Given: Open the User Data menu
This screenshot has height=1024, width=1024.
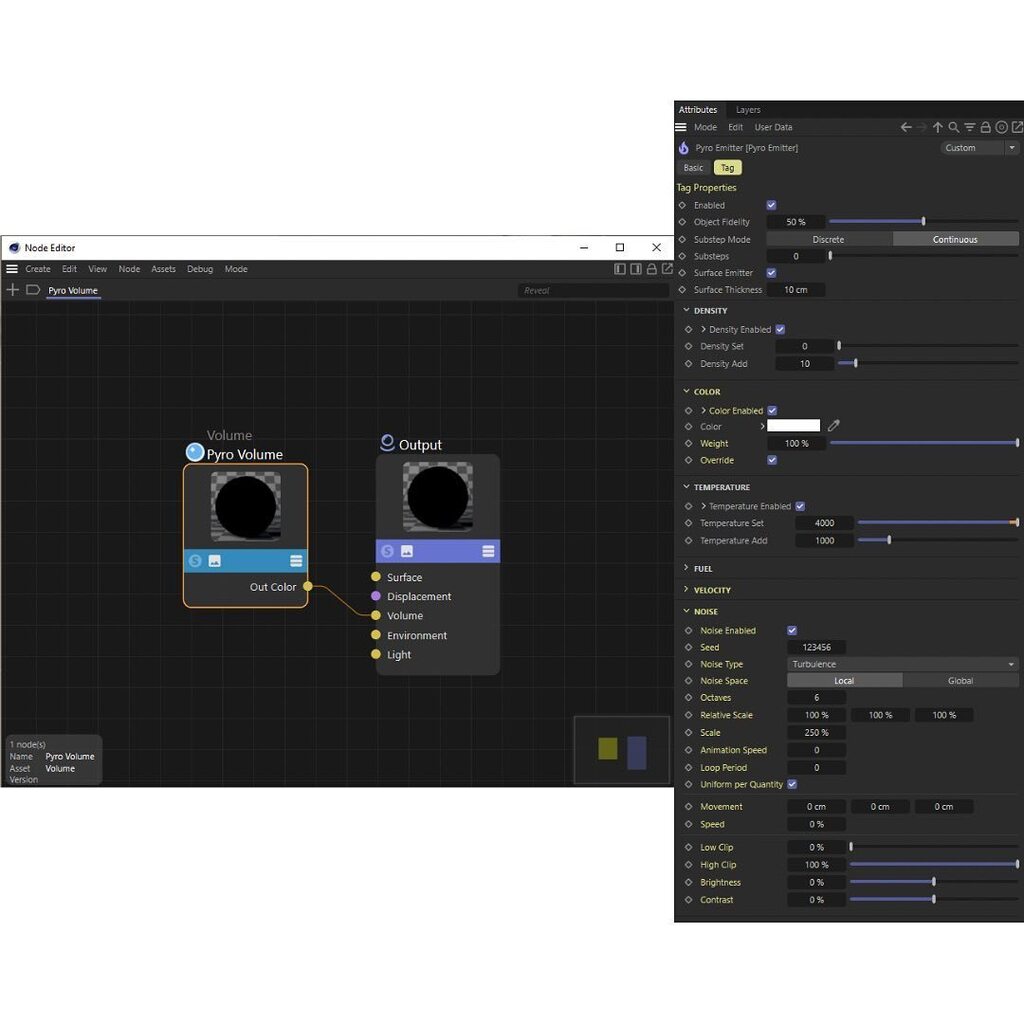Looking at the screenshot, I should click(x=773, y=127).
